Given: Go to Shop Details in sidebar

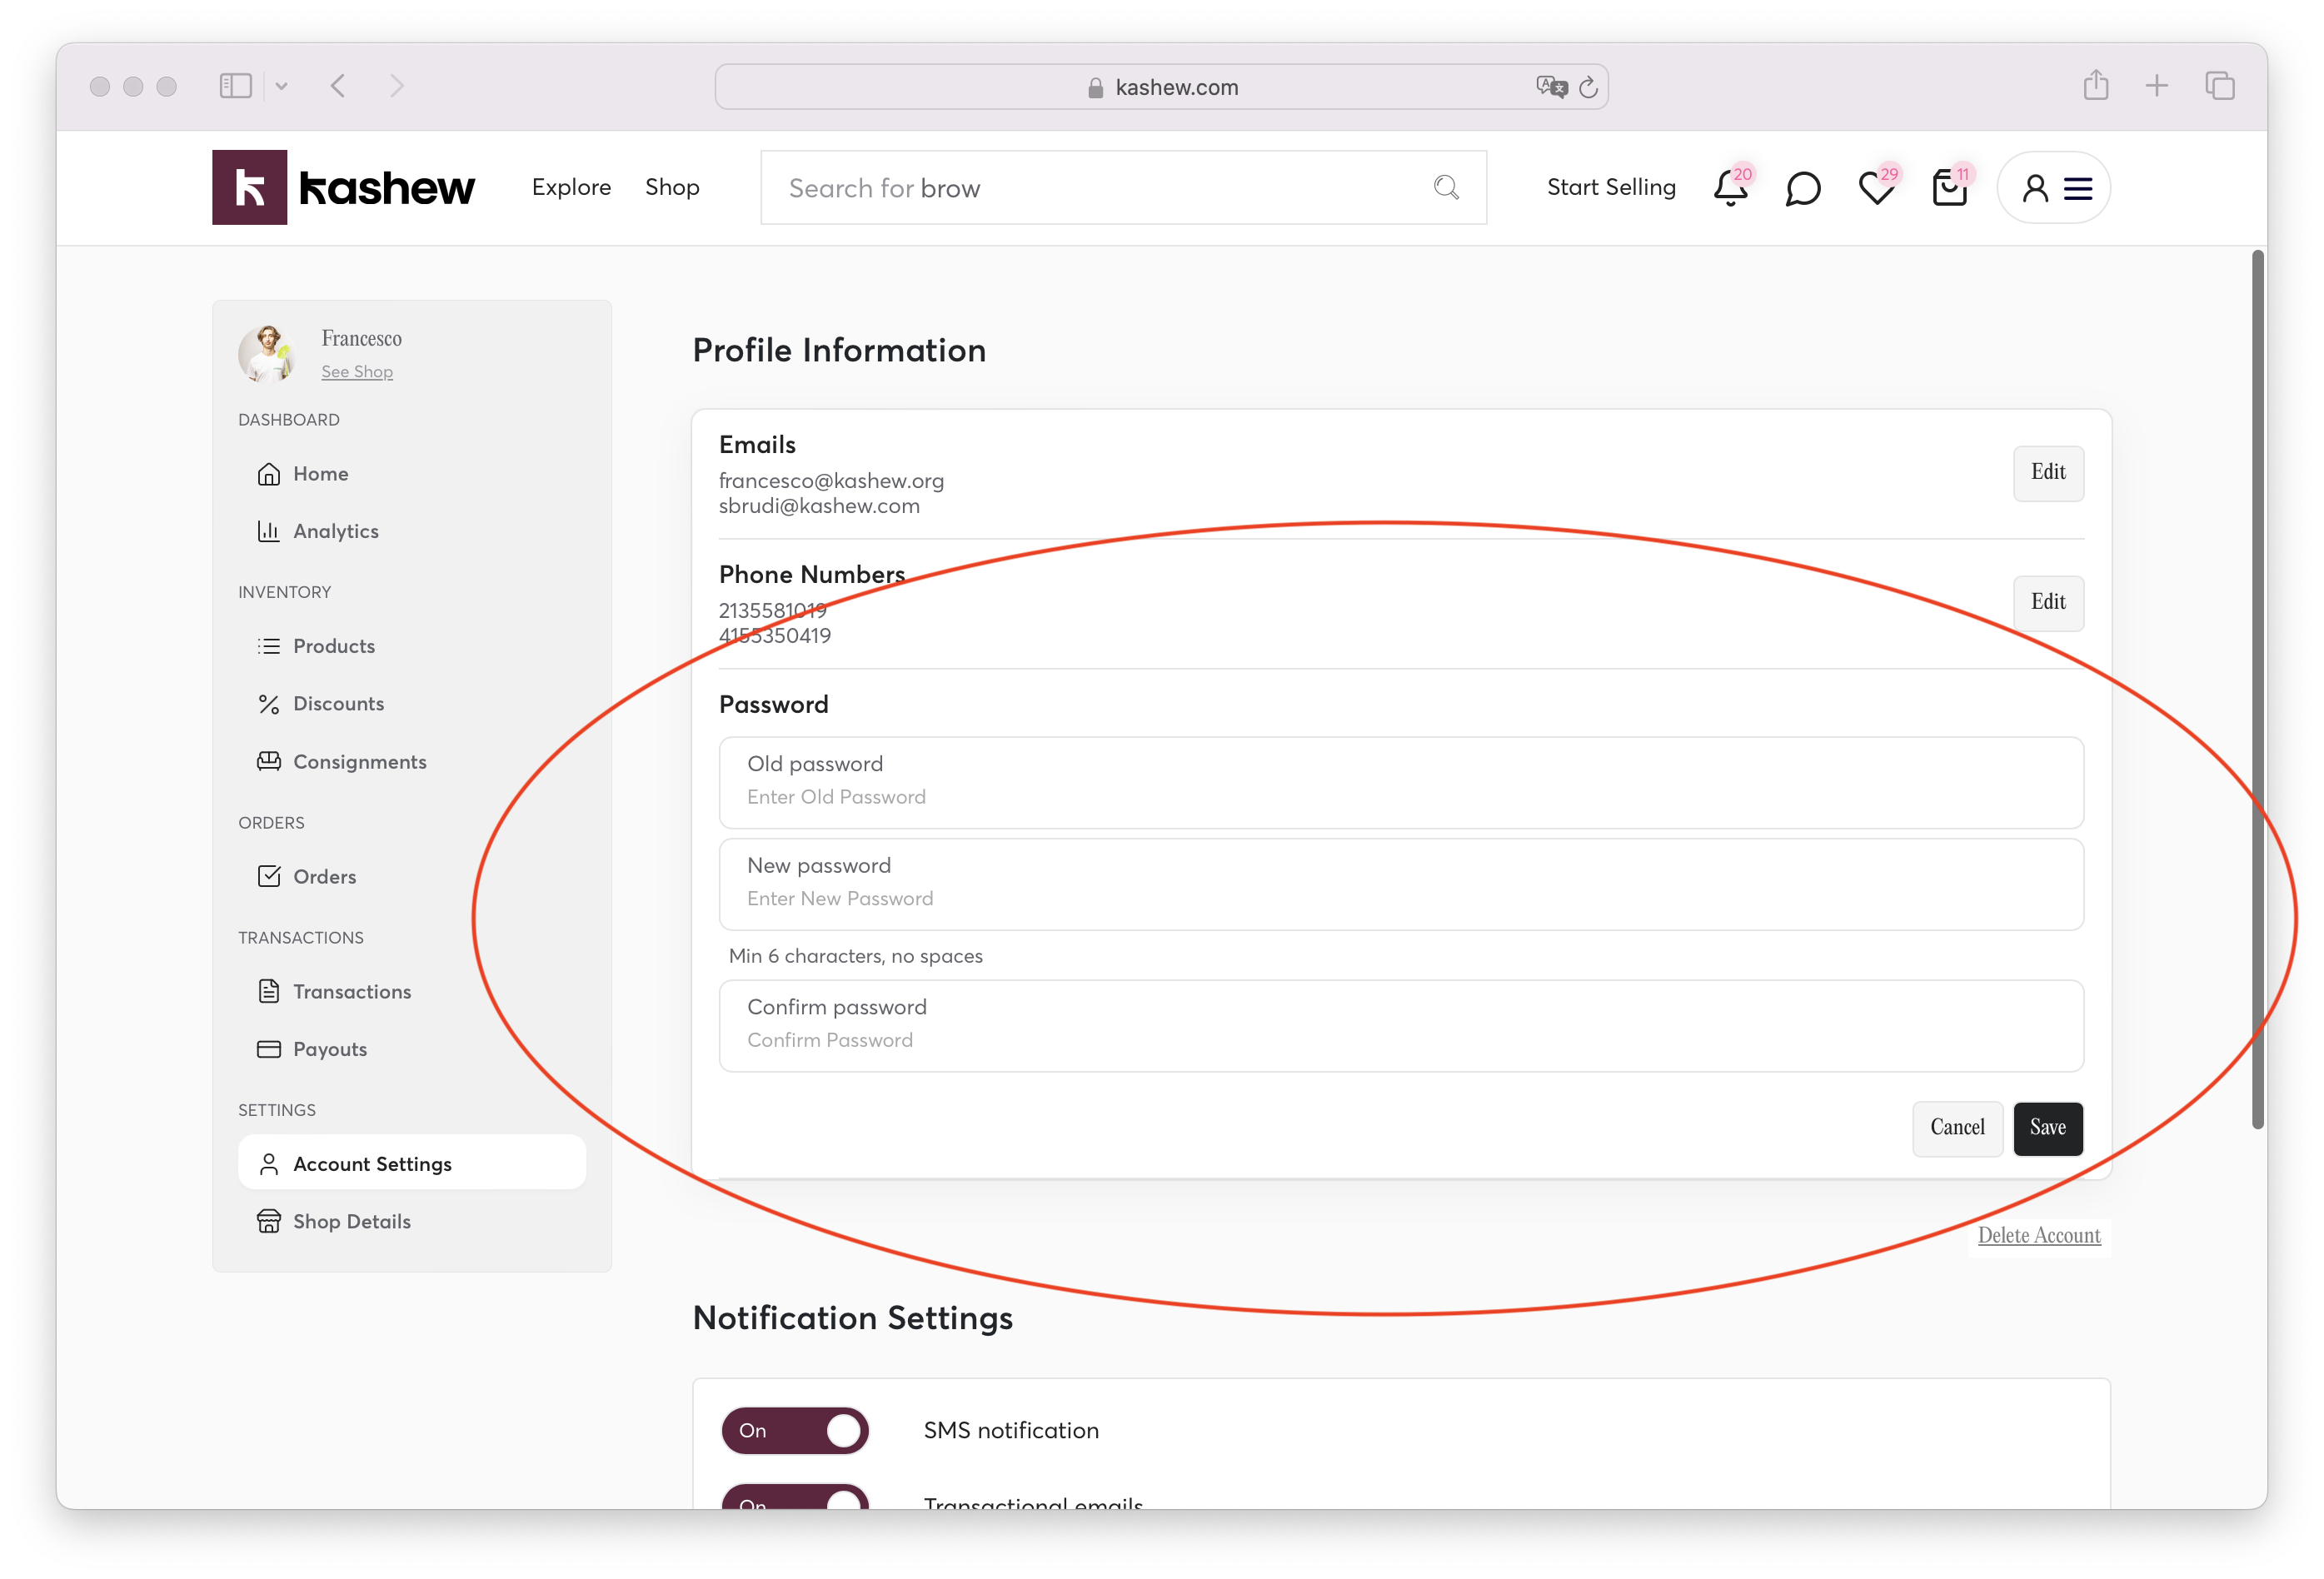Looking at the screenshot, I should coord(351,1221).
